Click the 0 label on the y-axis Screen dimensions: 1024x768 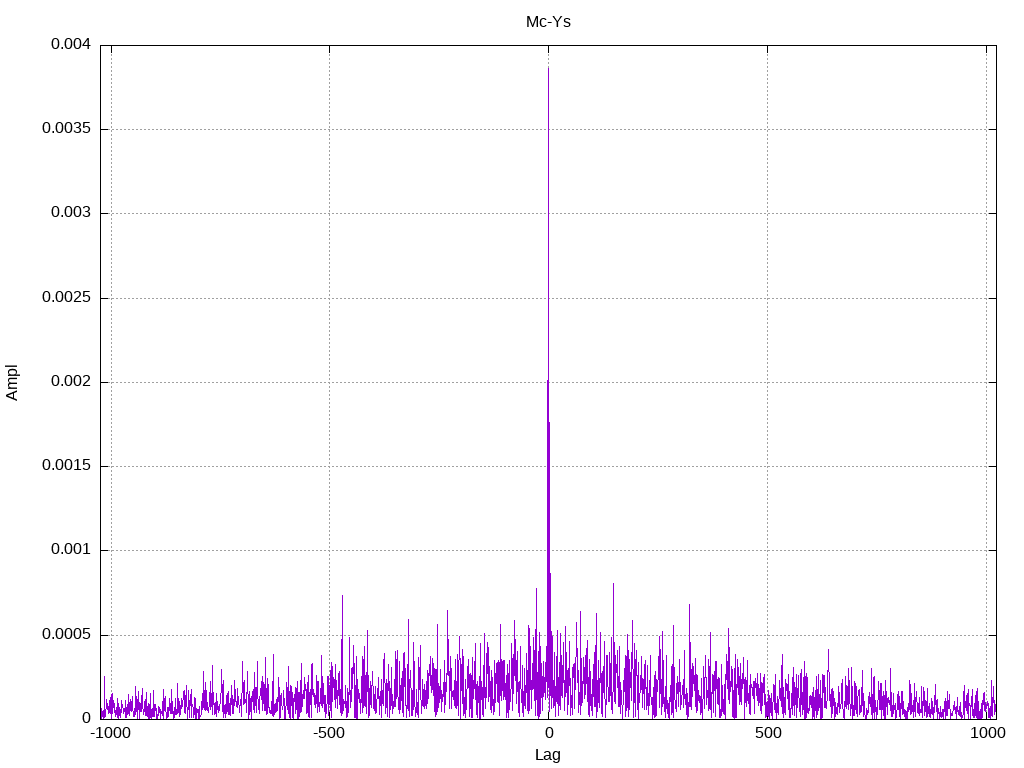click(86, 718)
